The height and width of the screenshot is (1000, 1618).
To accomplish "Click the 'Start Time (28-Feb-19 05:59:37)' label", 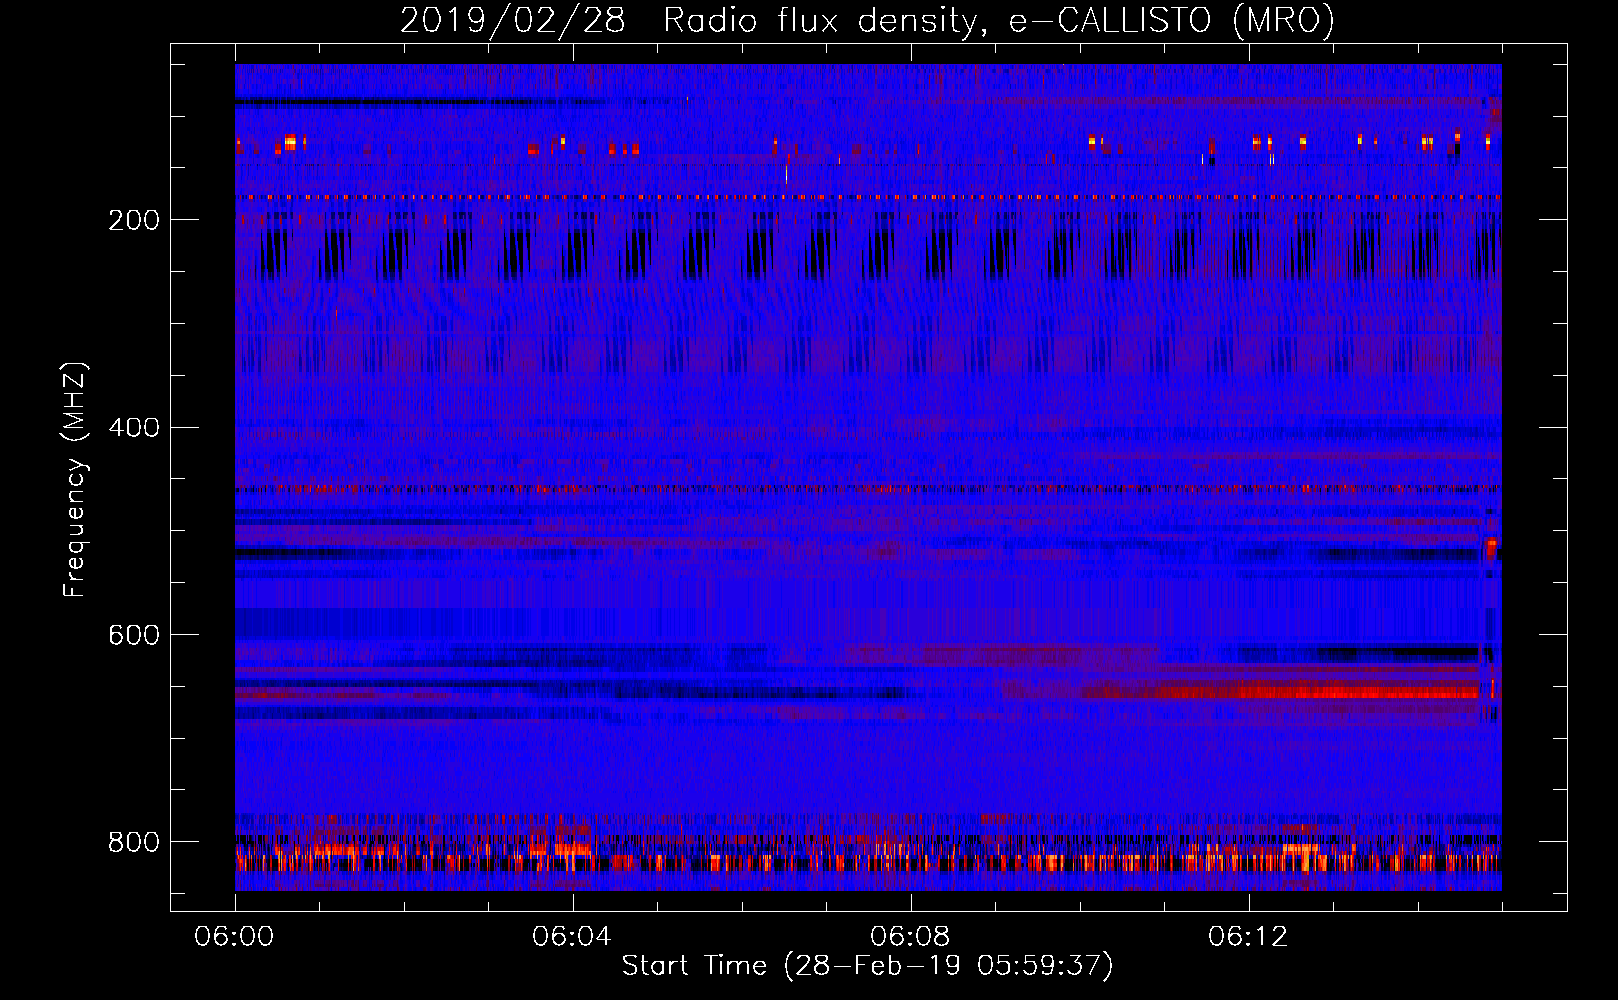I will coord(867,965).
